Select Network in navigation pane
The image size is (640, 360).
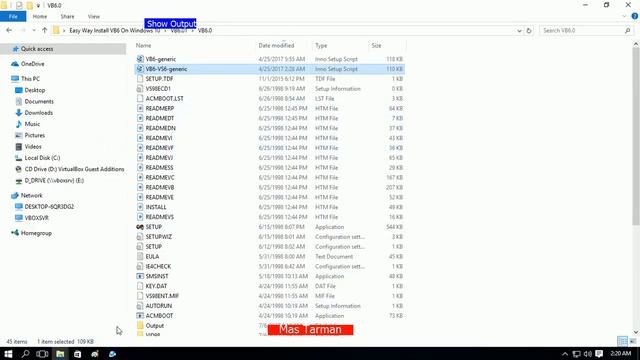pyautogui.click(x=31, y=196)
